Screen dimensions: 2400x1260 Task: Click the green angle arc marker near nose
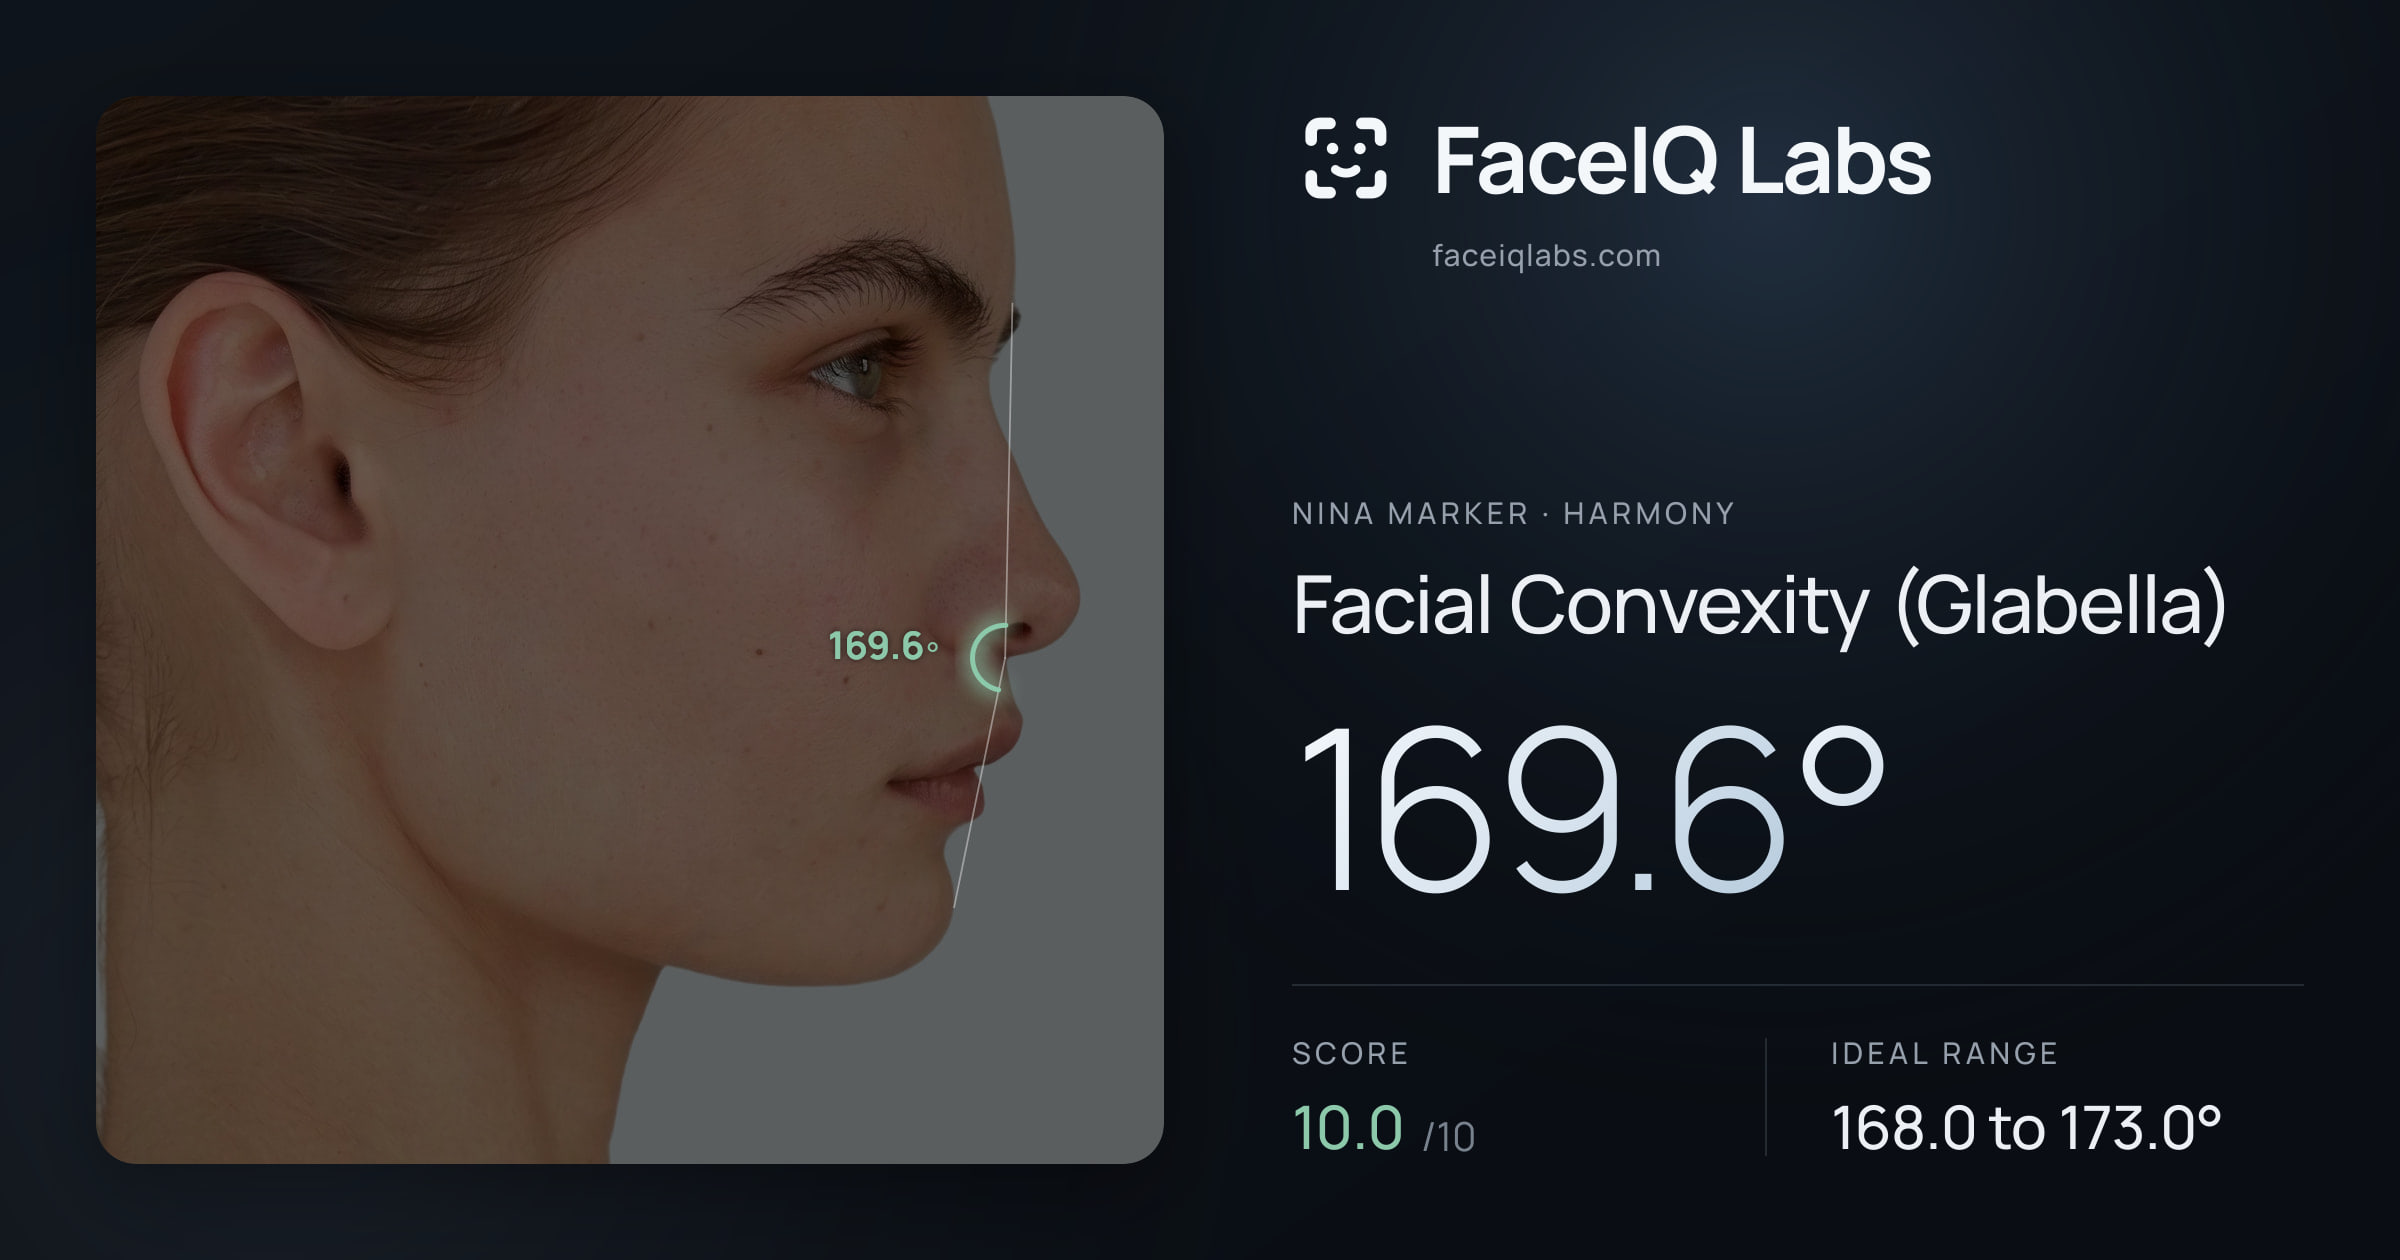[989, 657]
